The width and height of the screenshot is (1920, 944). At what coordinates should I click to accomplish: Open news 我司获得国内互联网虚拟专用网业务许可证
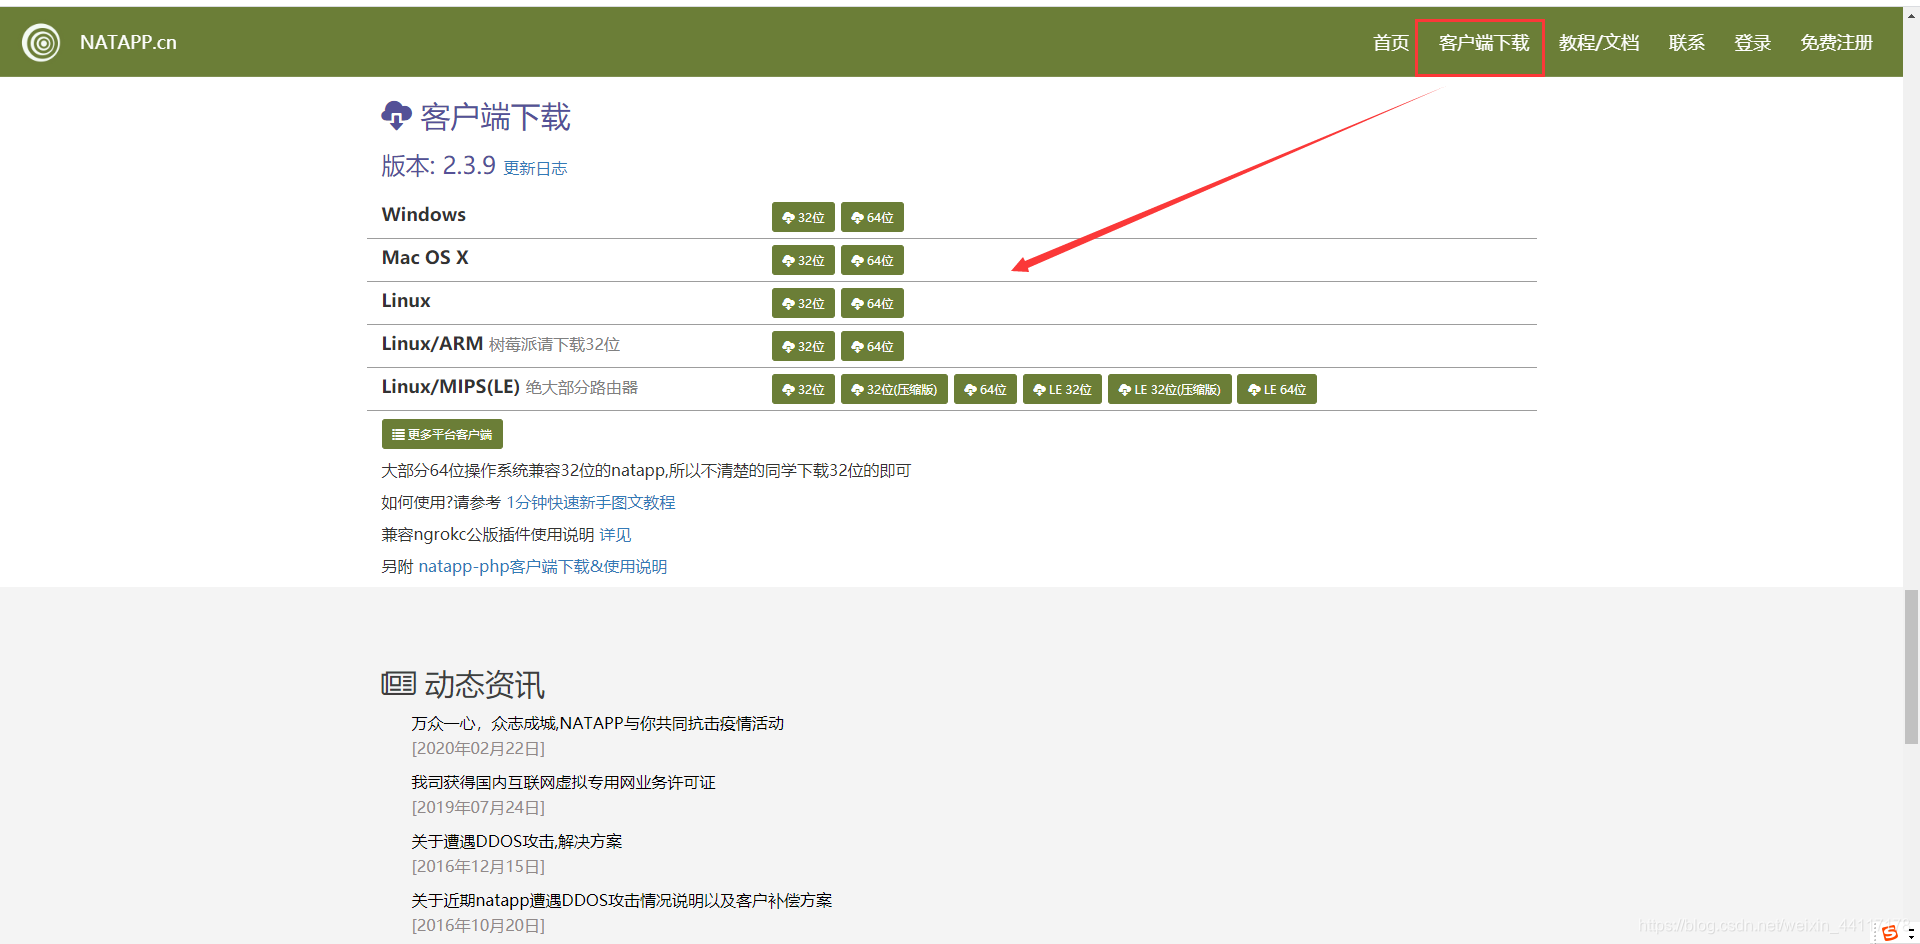[563, 782]
